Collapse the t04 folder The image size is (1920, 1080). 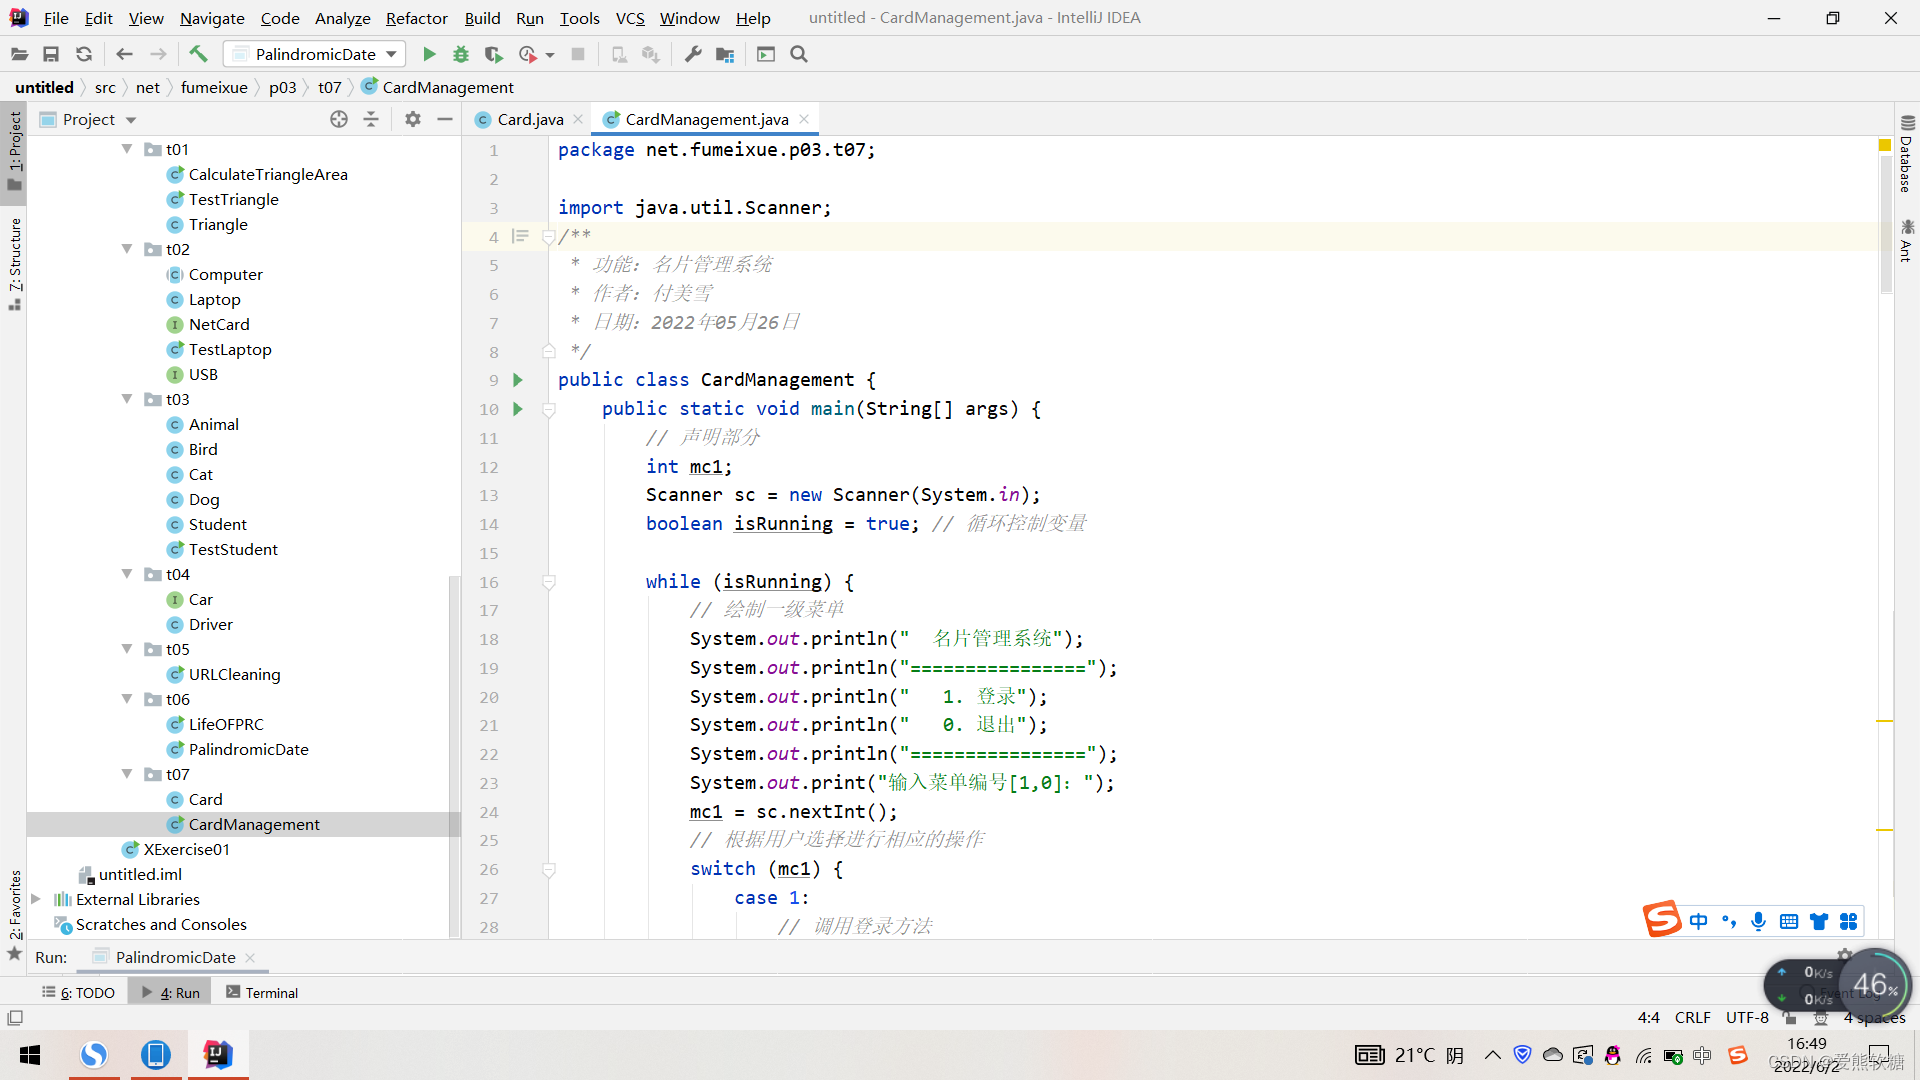click(x=127, y=574)
